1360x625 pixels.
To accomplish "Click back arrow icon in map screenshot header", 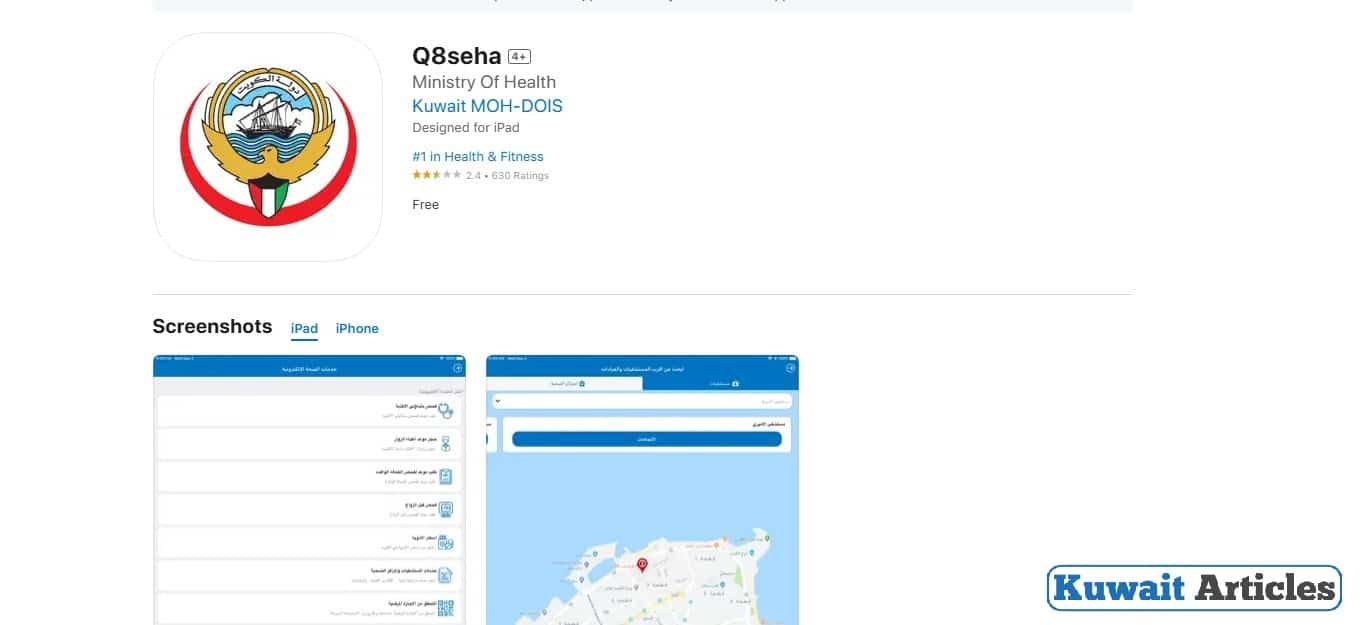I will click(790, 369).
